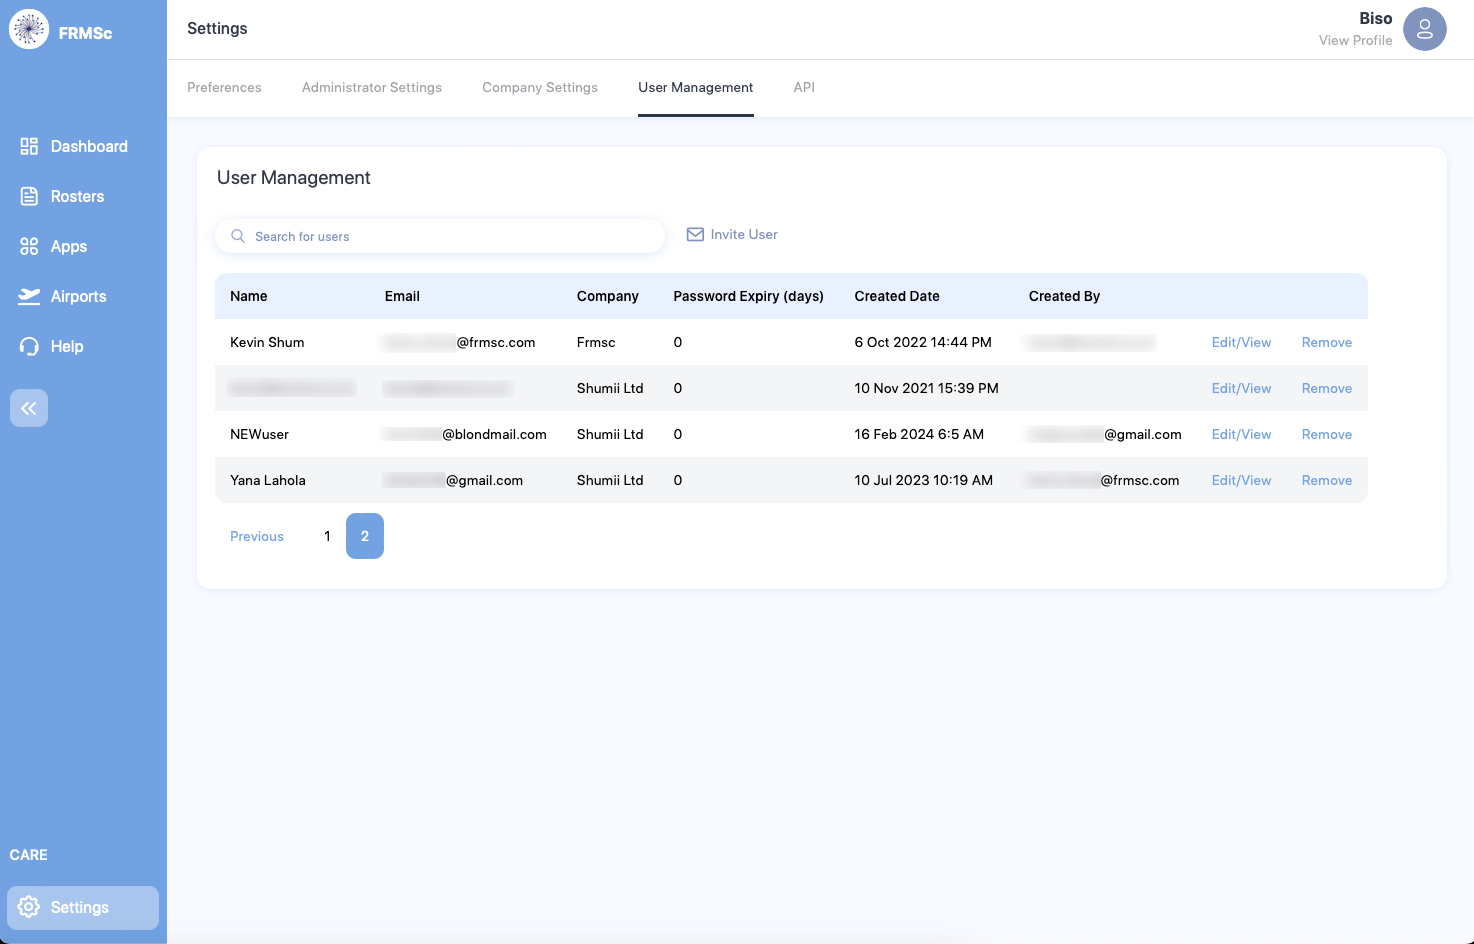The height and width of the screenshot is (944, 1474).
Task: Edit/View the NEWuser record
Action: [x=1241, y=434]
